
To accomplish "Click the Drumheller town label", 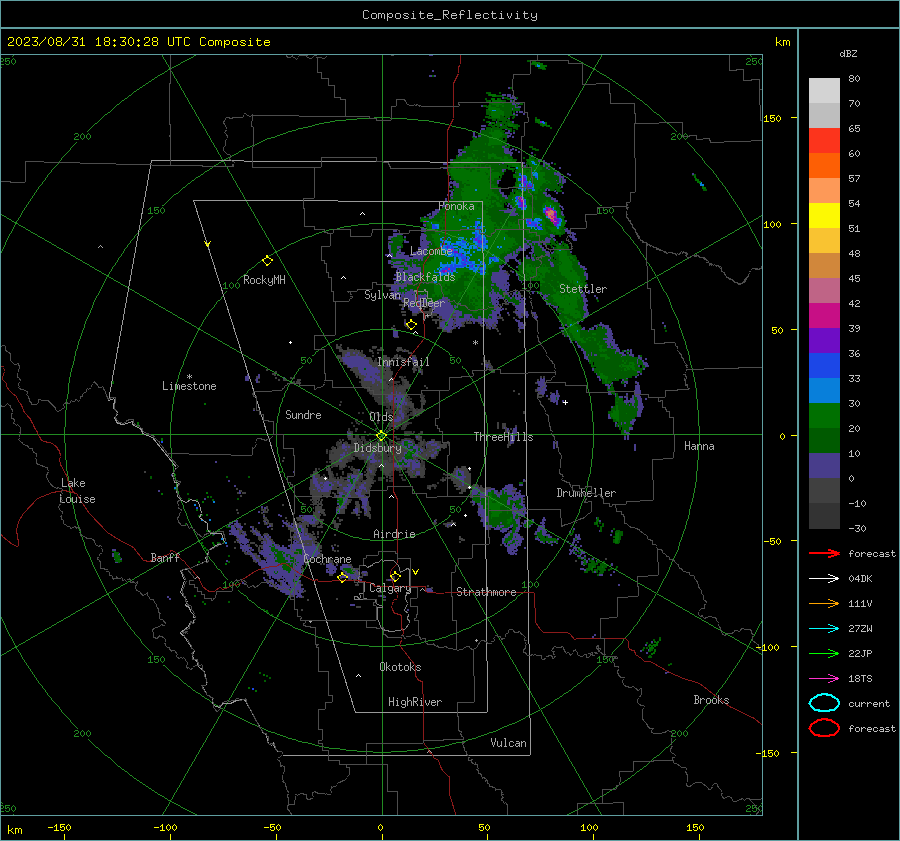I will coord(586,493).
